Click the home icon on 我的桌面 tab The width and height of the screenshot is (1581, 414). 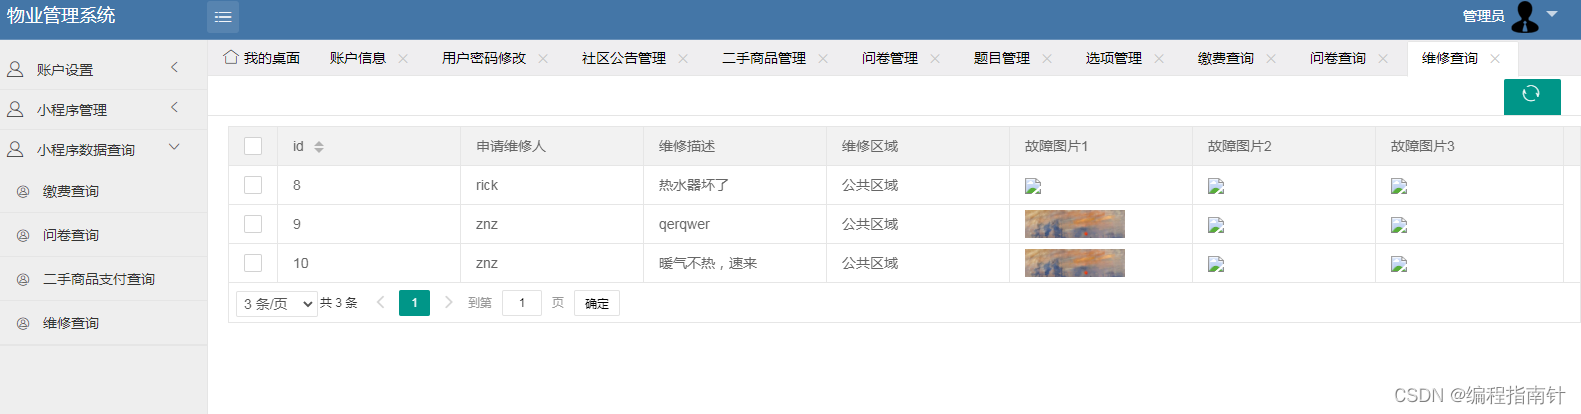coord(230,57)
